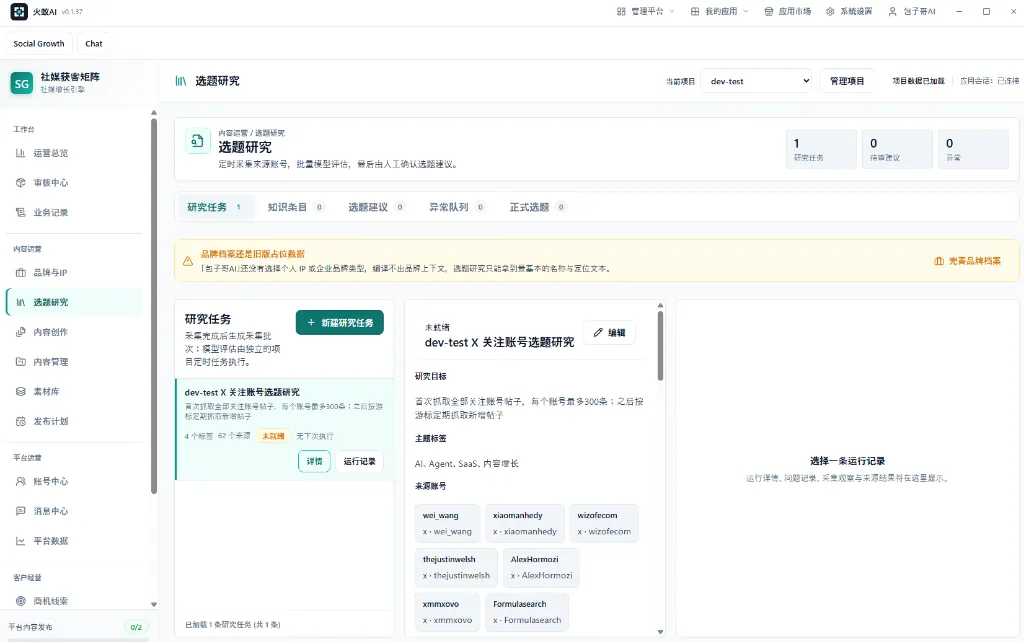Screen dimensions: 1024x642
Task: Click the 完善品牌档案 link
Action: point(967,261)
